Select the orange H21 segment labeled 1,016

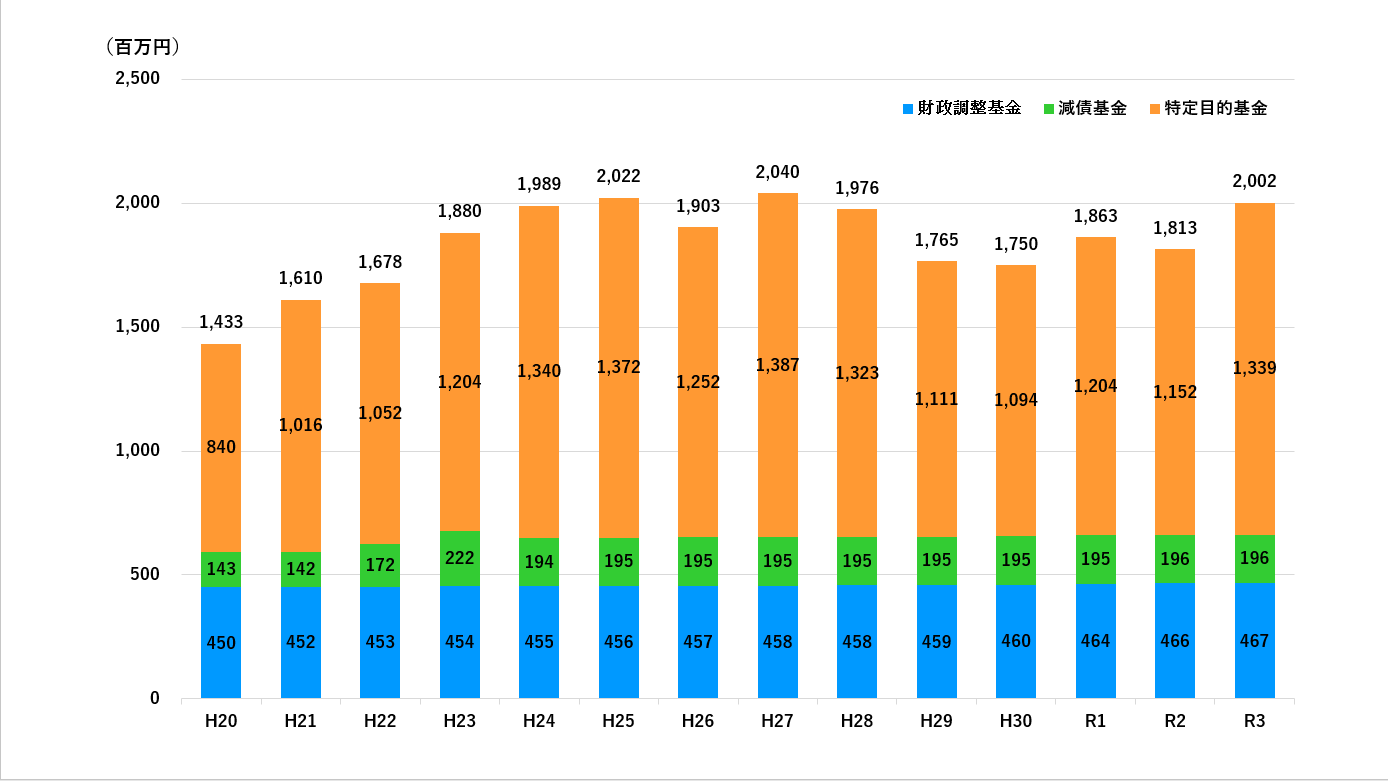(301, 426)
